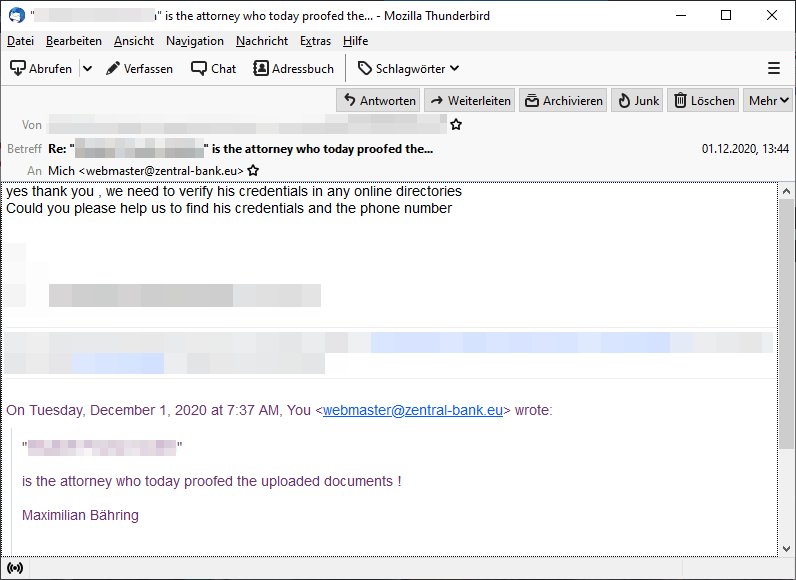The height and width of the screenshot is (580, 796).
Task: Open the Nachricht menu
Action: (x=262, y=41)
